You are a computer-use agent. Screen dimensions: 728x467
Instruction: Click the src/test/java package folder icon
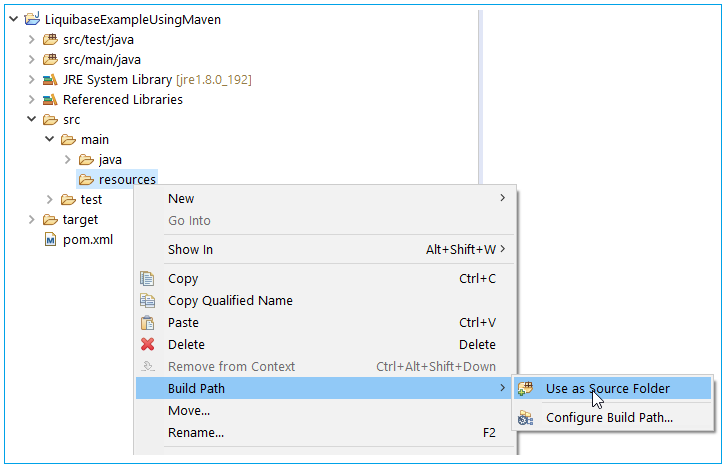point(50,39)
